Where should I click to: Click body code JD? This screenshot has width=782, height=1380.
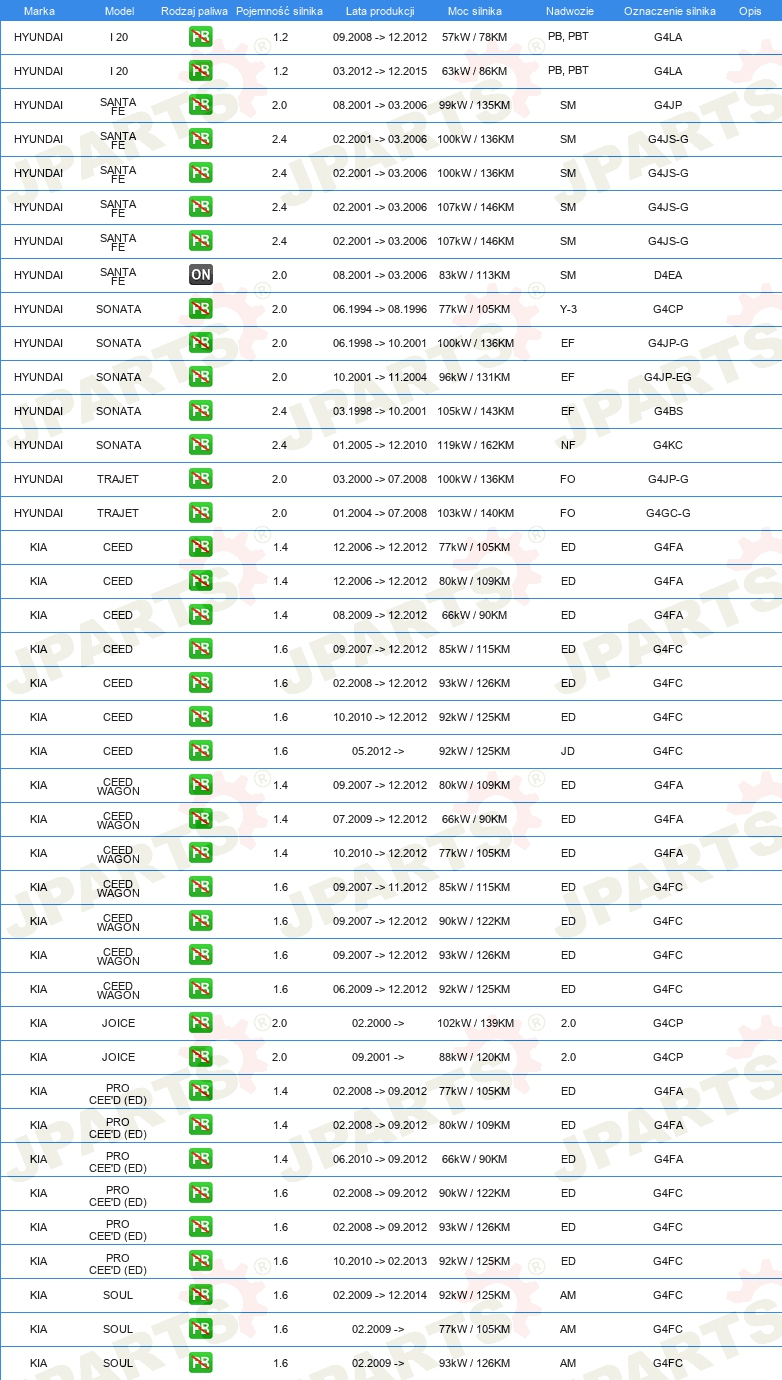(568, 751)
